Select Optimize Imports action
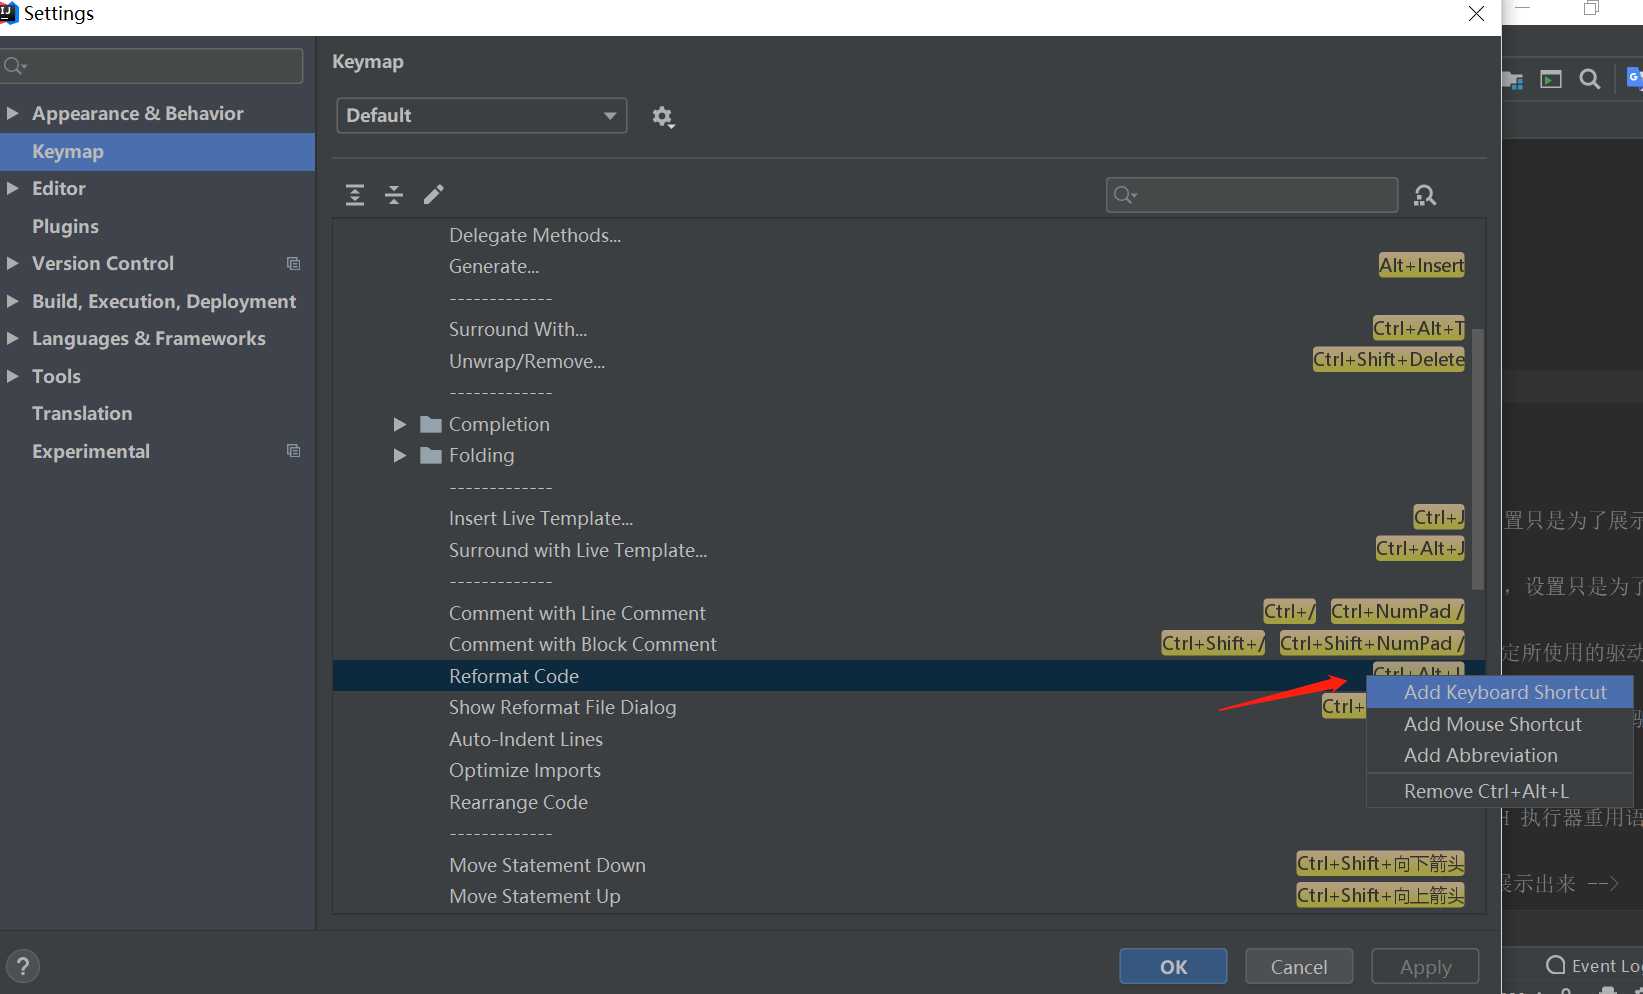Viewport: 1643px width, 994px height. [525, 771]
